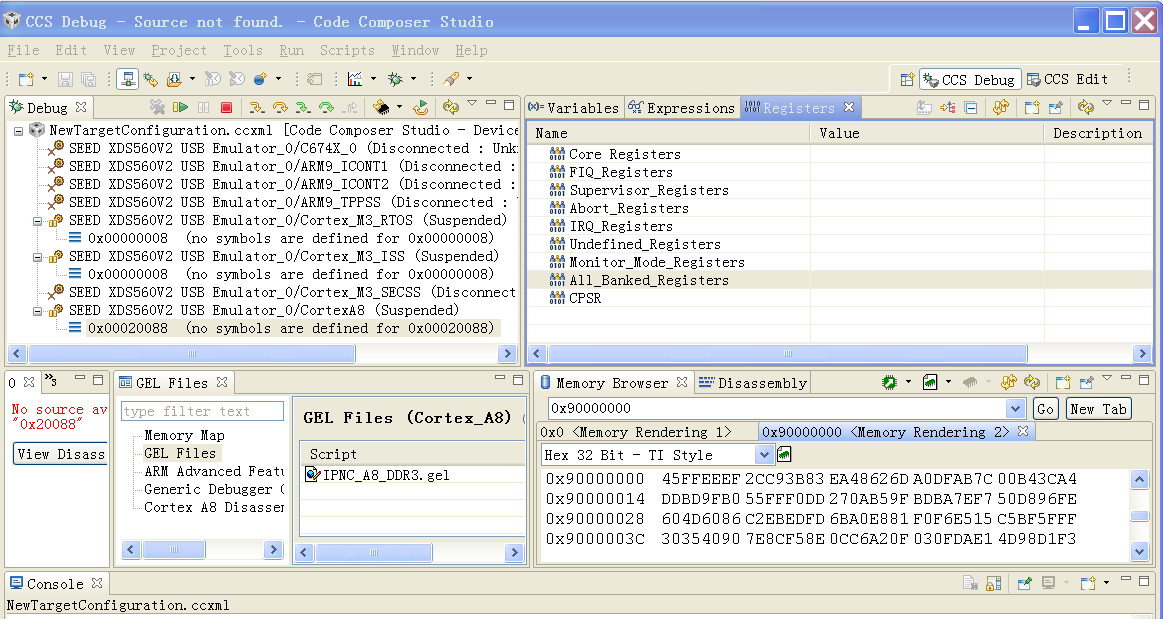
Task: Click the Go button in Memory Browser
Action: [x=1045, y=408]
